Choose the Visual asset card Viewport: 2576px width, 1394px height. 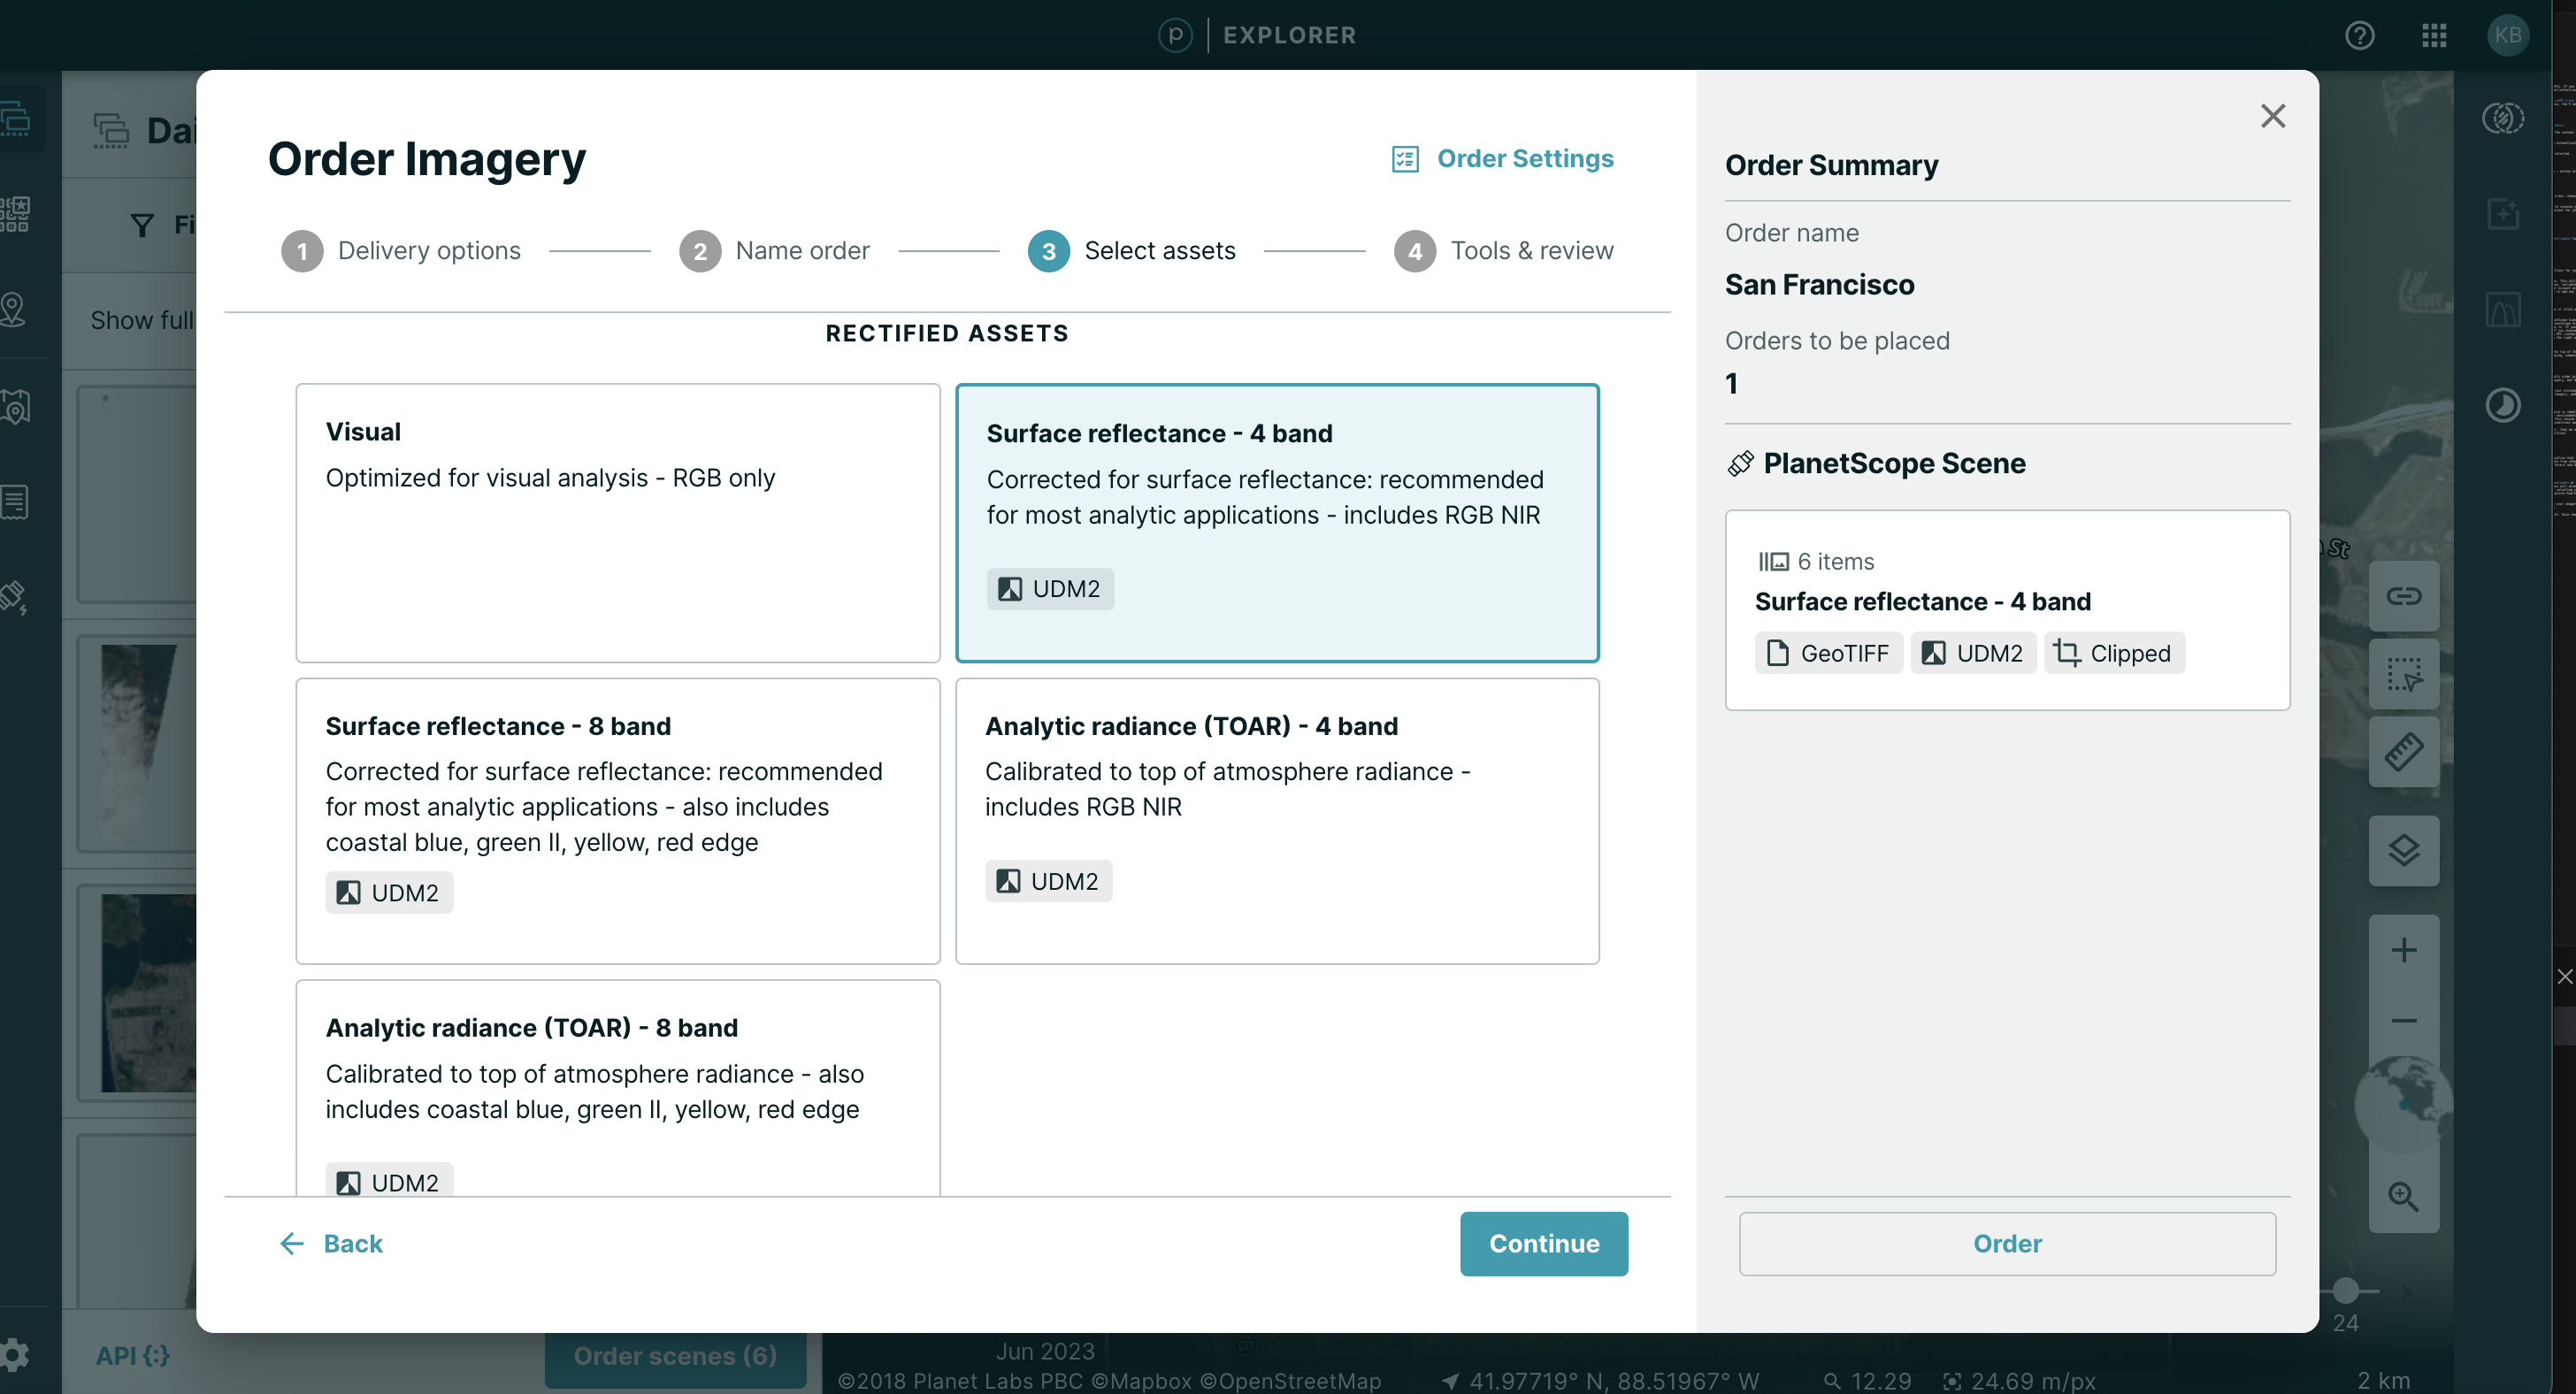pyautogui.click(x=618, y=522)
